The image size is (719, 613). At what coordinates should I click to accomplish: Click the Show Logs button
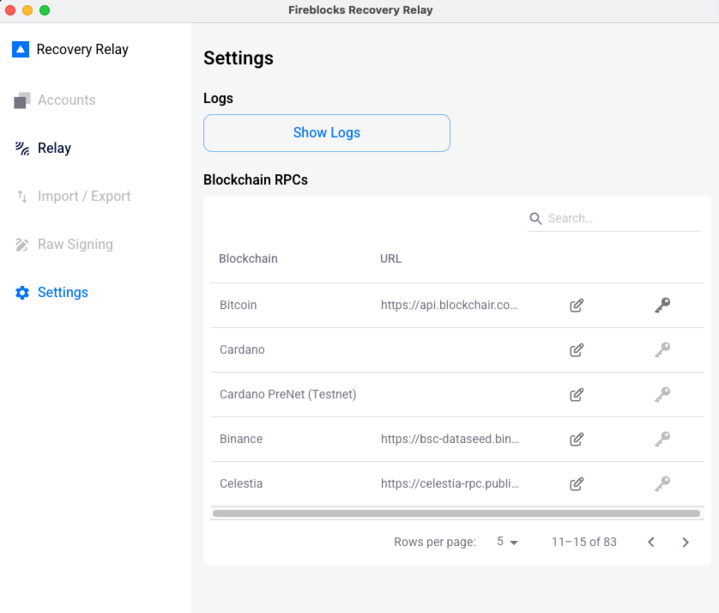(x=326, y=133)
